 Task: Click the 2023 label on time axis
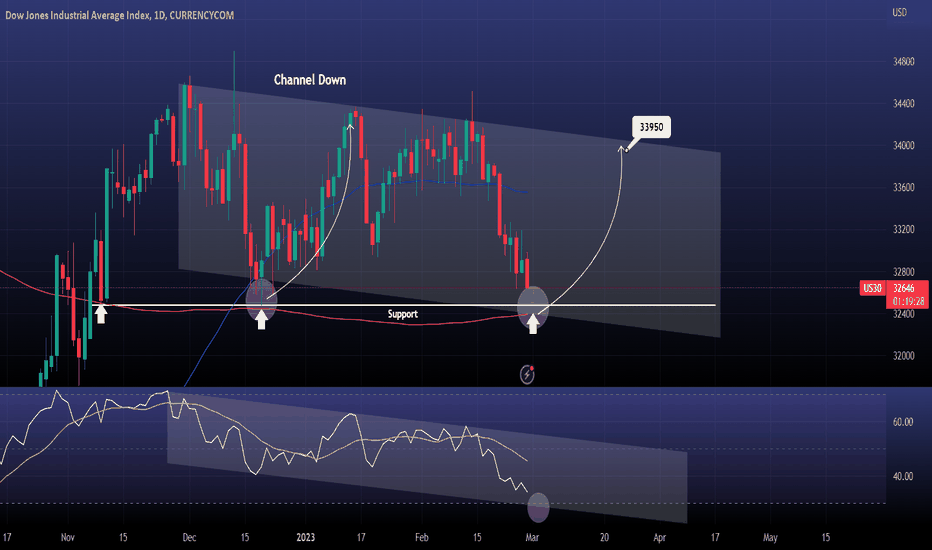pos(306,538)
